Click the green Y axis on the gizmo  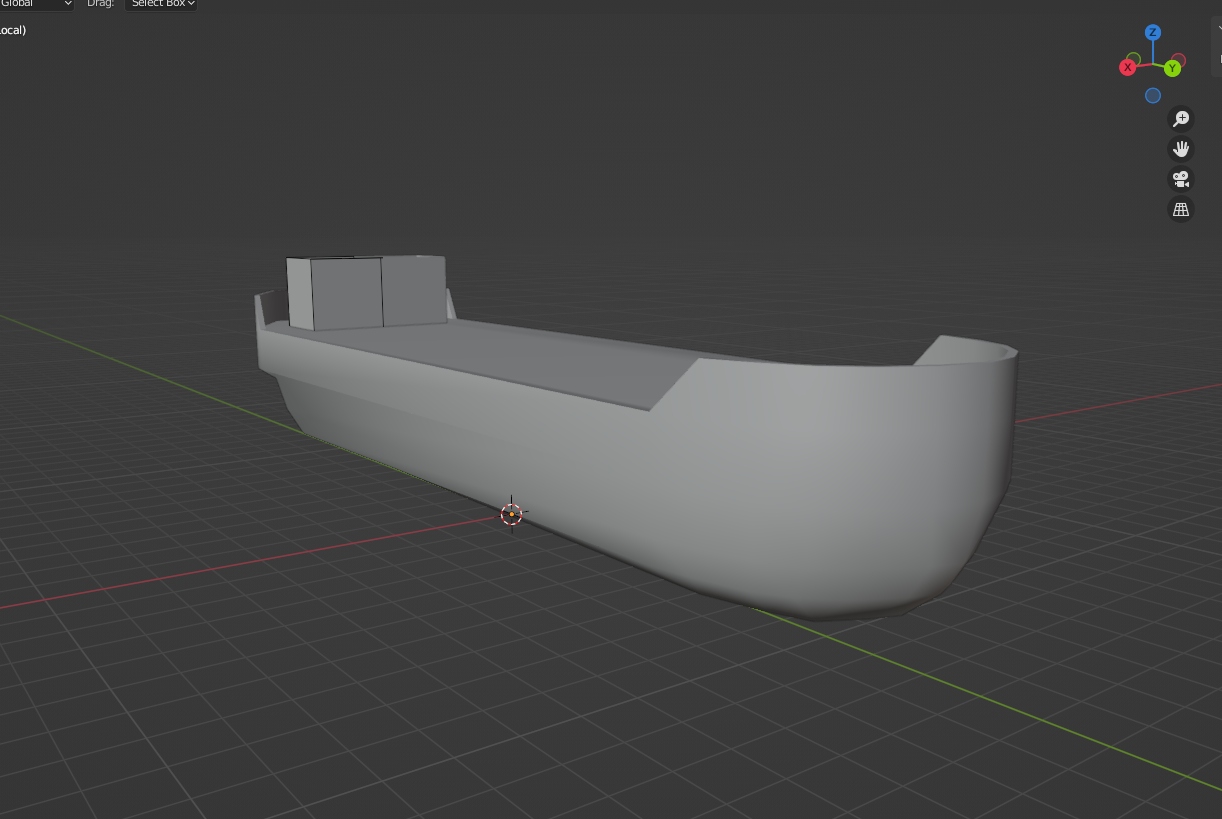1172,69
